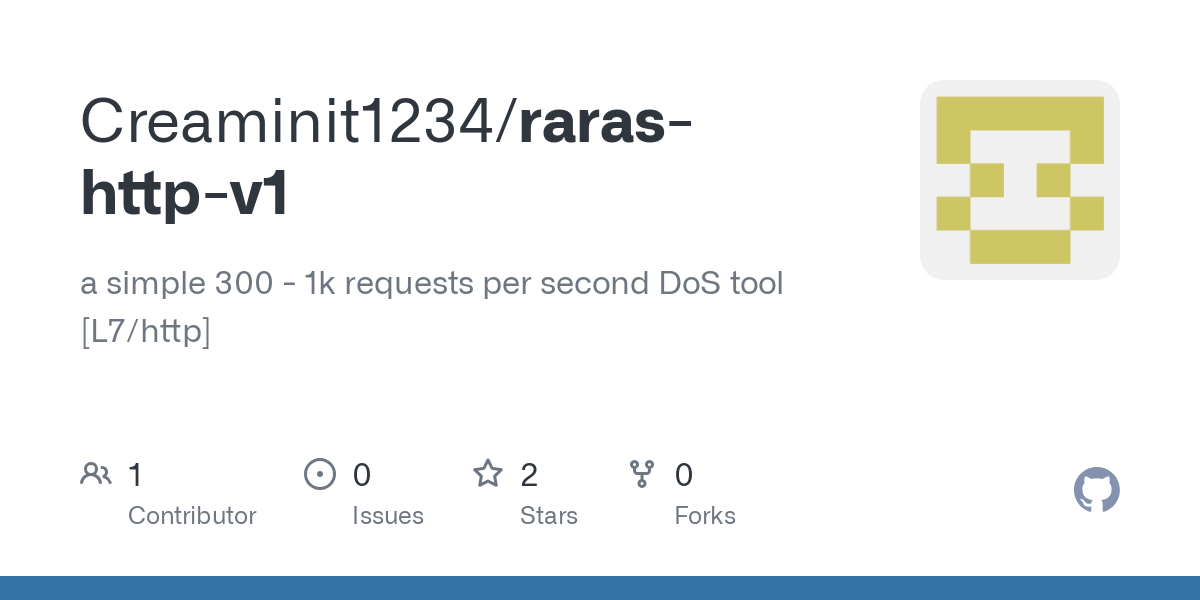Click the stars star icon
1200x600 pixels.
(x=488, y=474)
